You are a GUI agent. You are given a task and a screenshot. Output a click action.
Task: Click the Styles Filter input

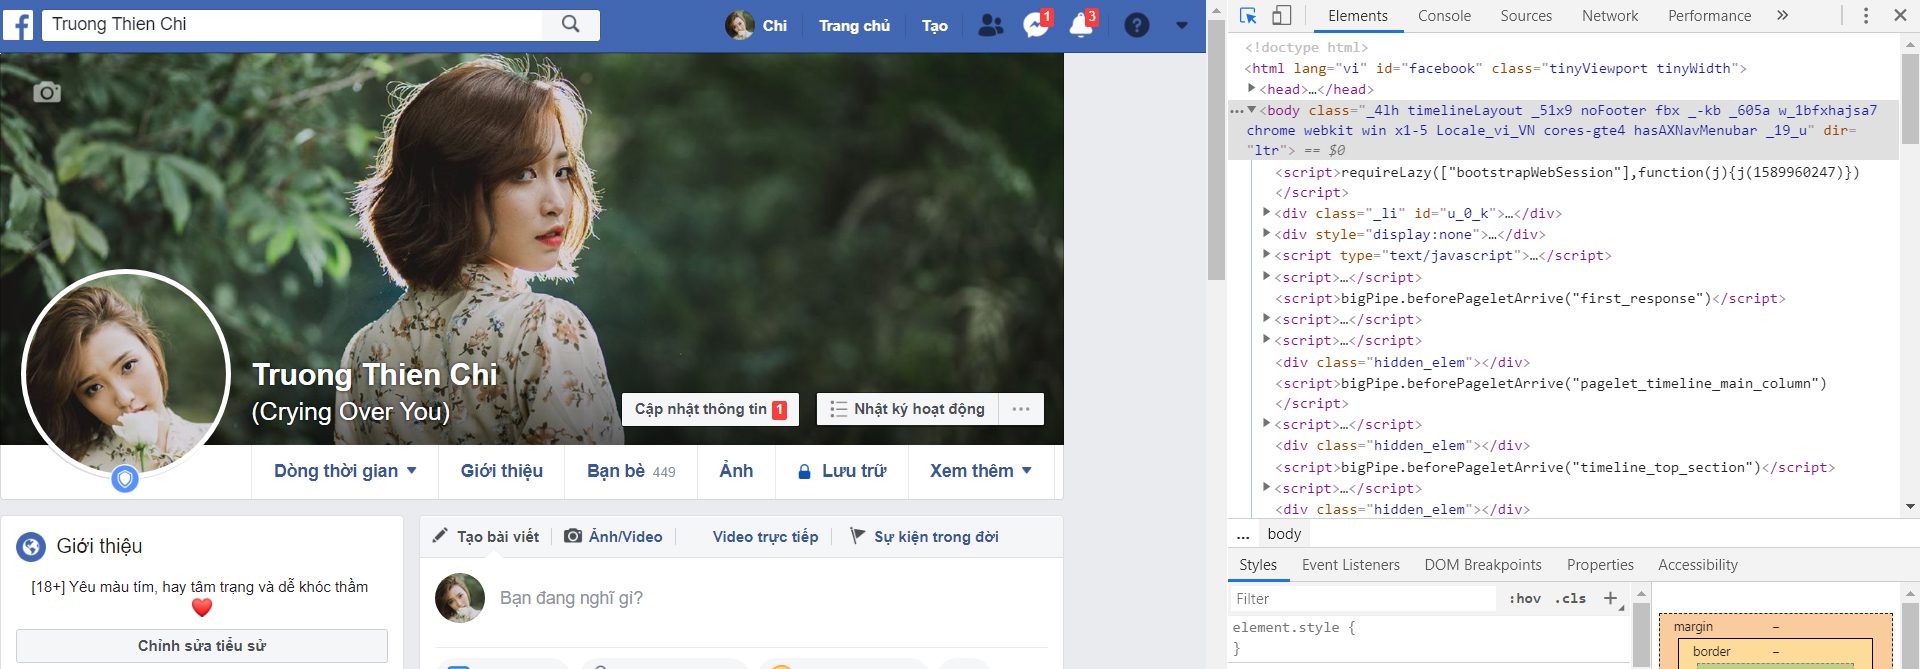pyautogui.click(x=1364, y=599)
